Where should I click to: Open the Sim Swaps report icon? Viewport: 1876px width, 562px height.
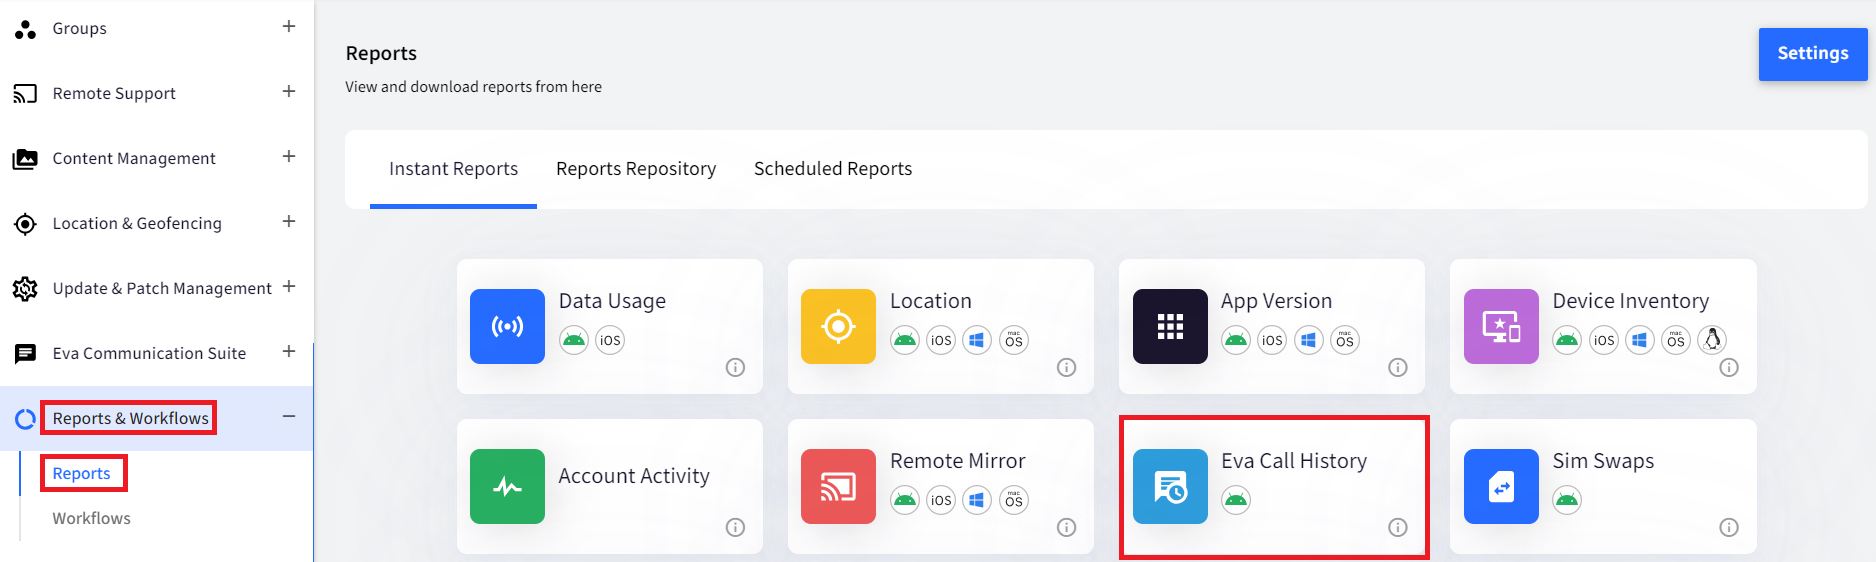tap(1501, 486)
